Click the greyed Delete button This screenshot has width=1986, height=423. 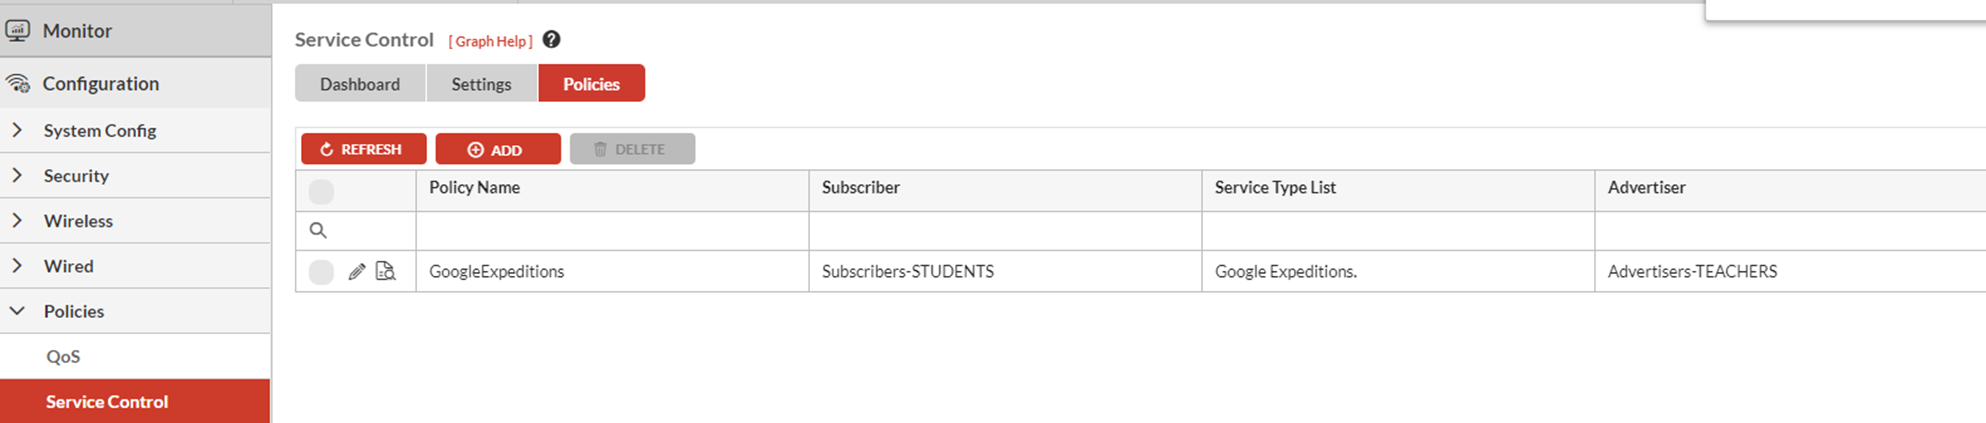[x=632, y=149]
